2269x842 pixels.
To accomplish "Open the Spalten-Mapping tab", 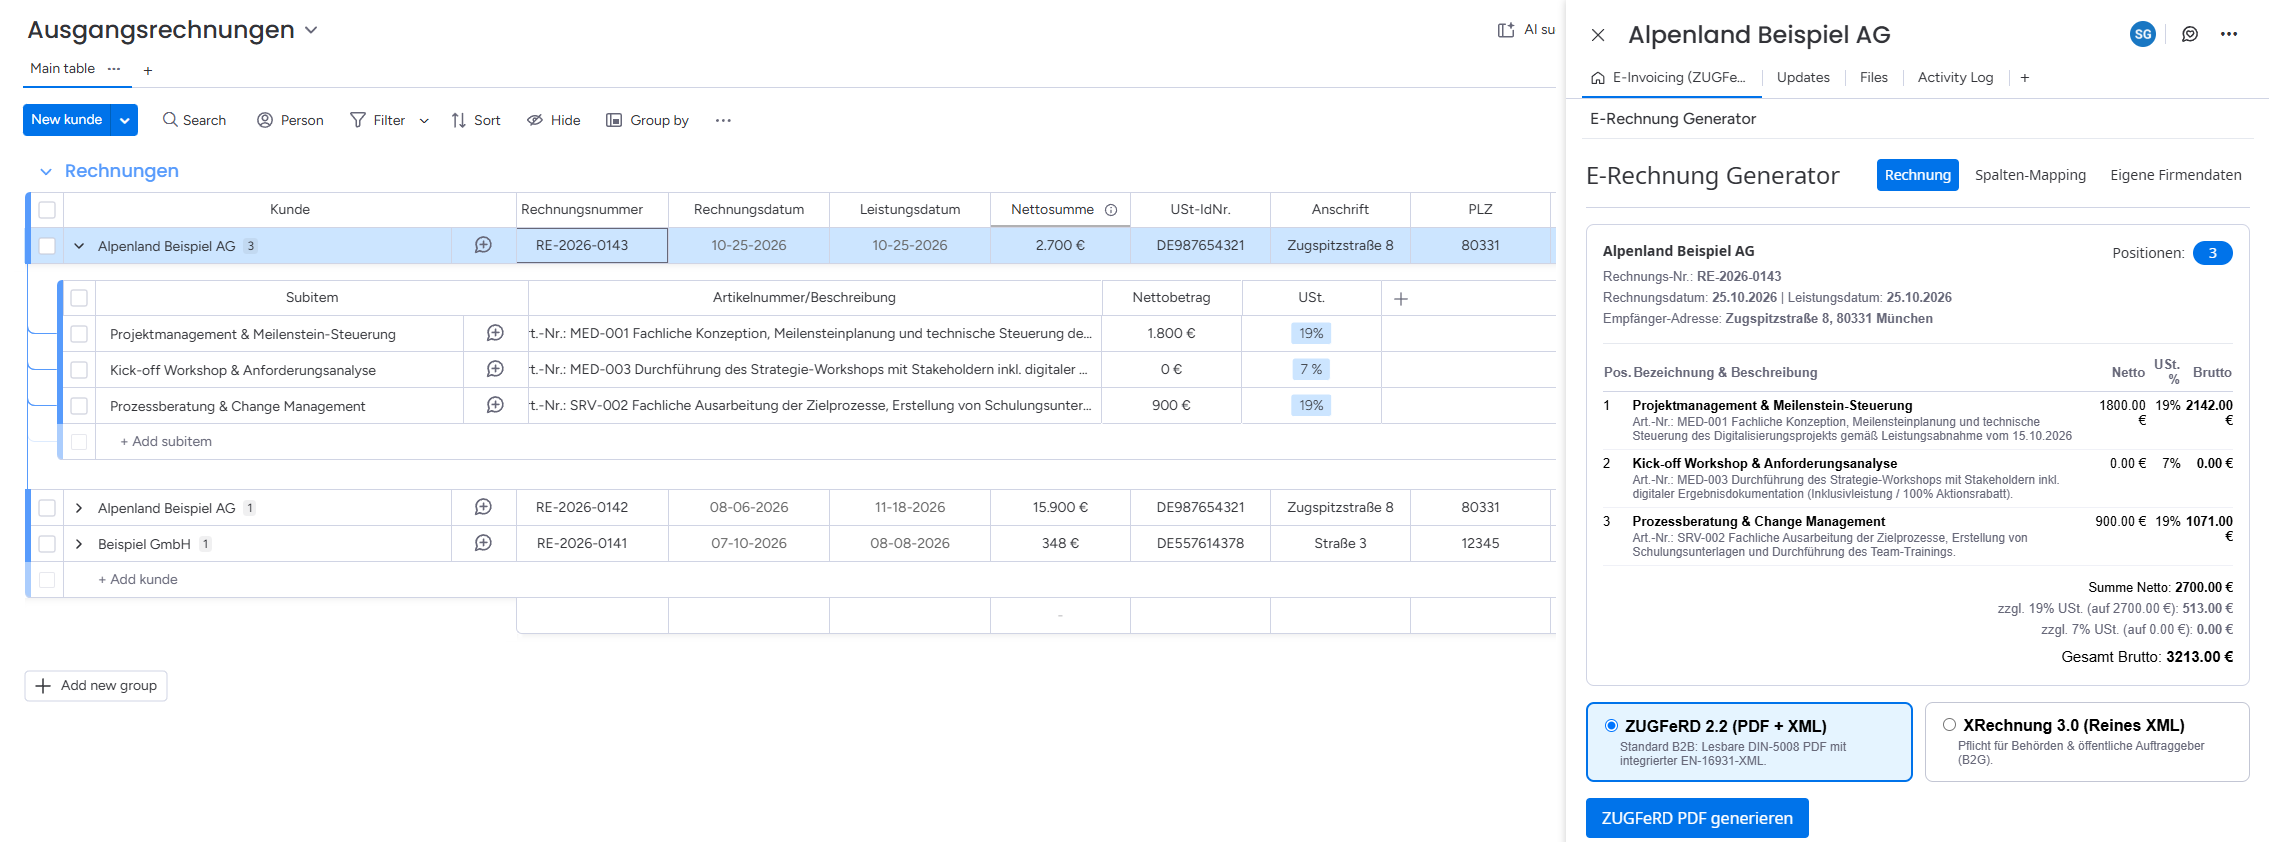I will tap(2030, 175).
